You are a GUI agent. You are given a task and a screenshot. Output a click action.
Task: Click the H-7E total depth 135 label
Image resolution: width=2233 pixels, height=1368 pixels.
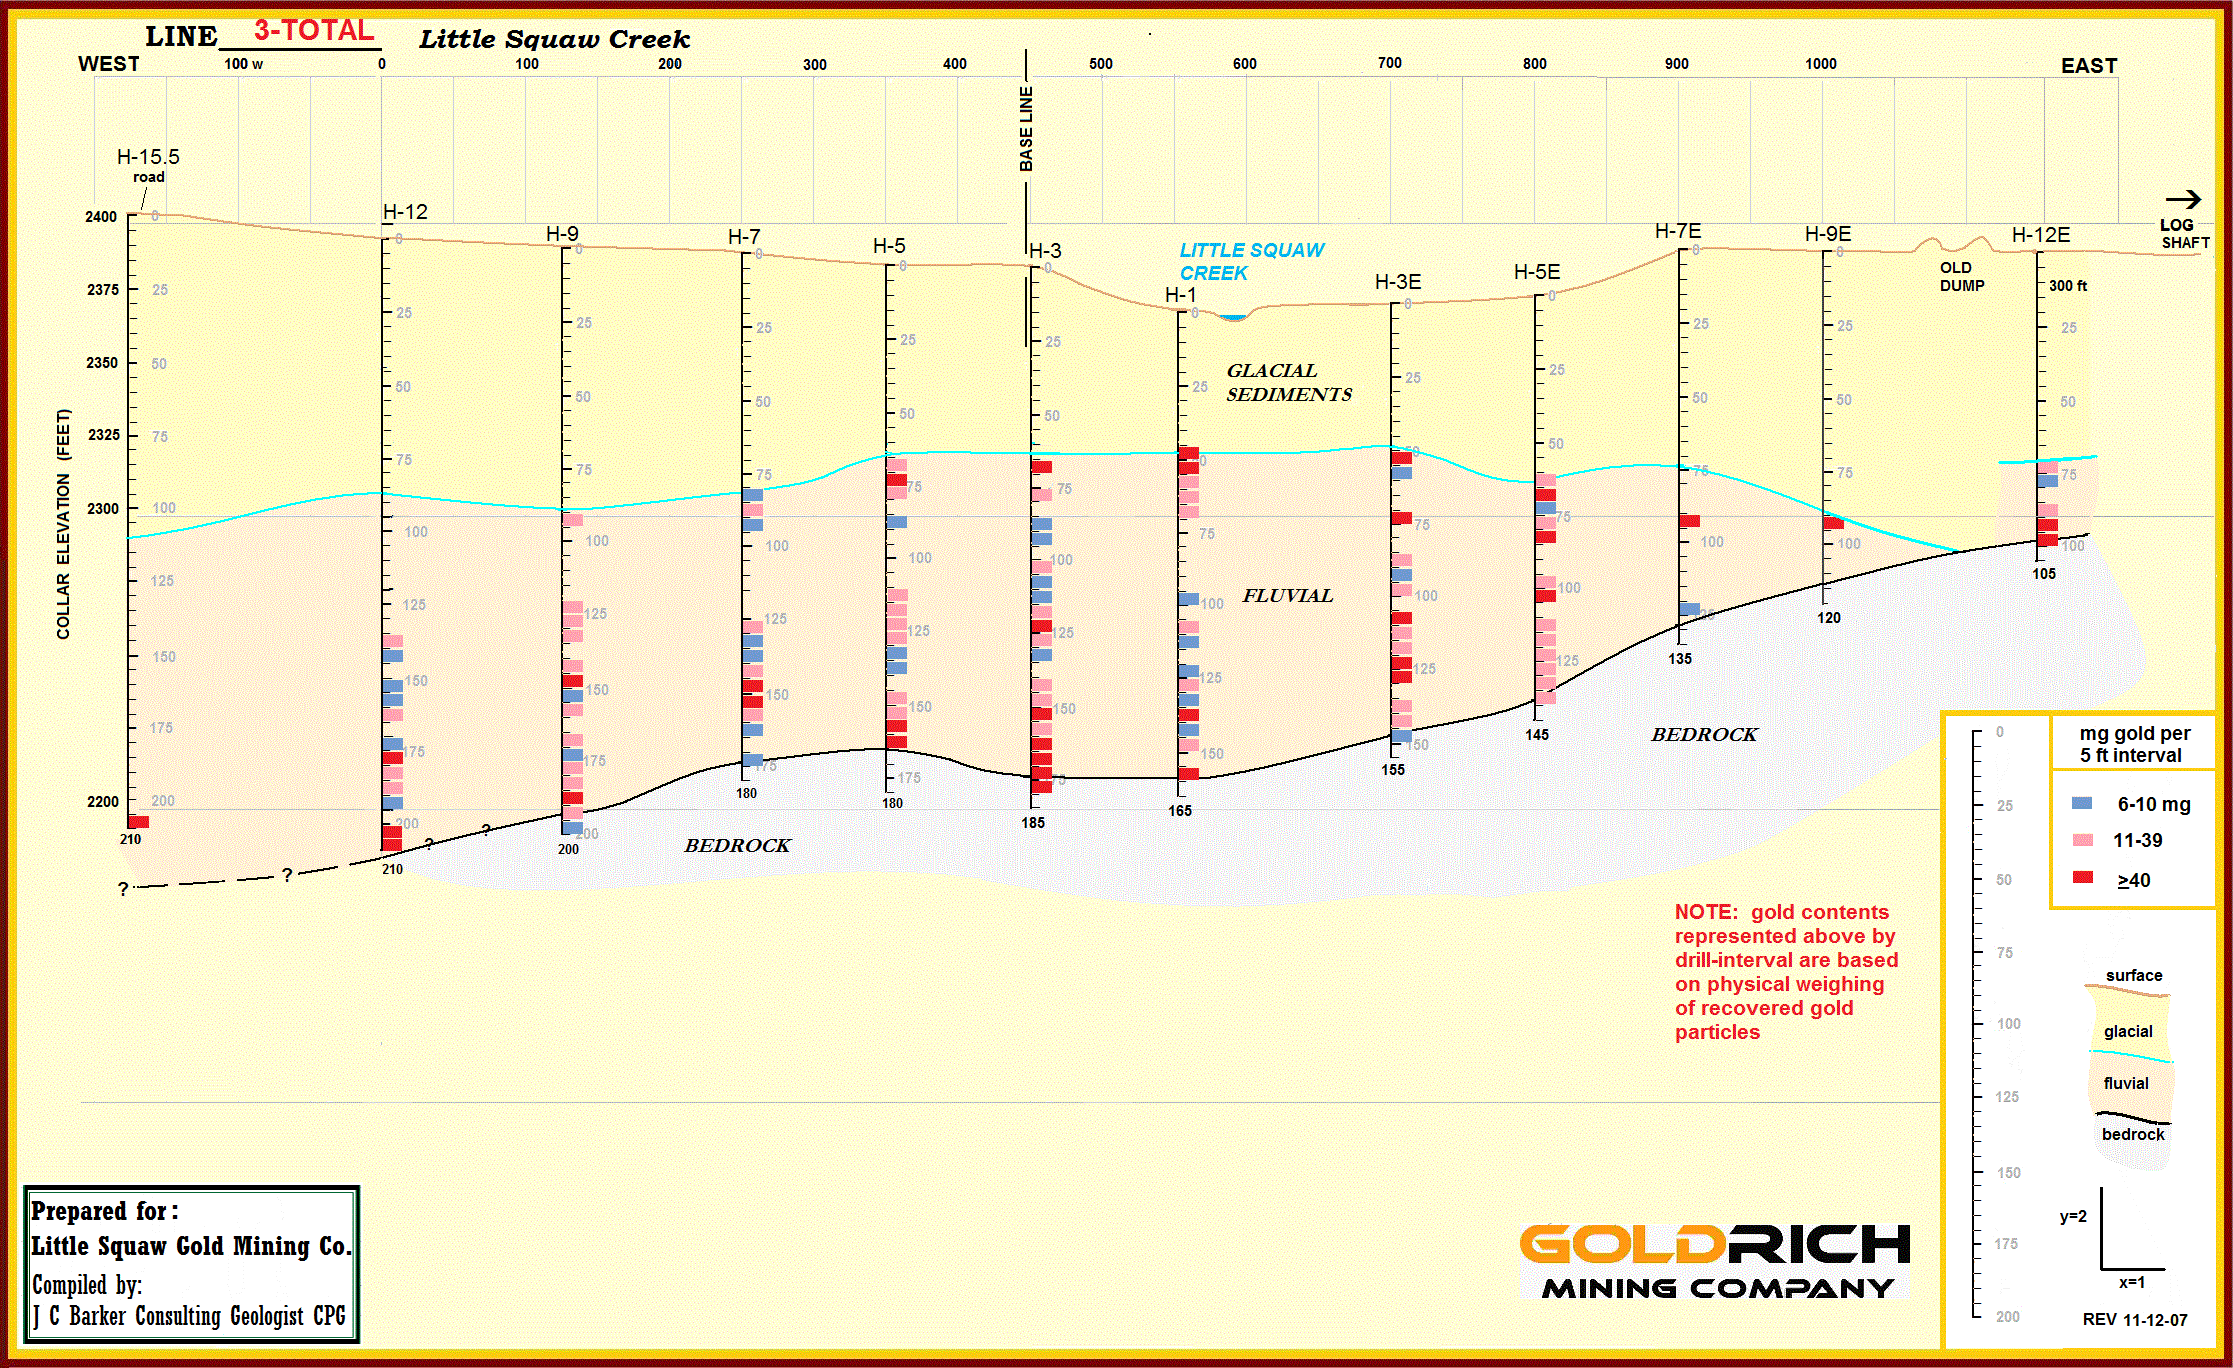[1680, 659]
